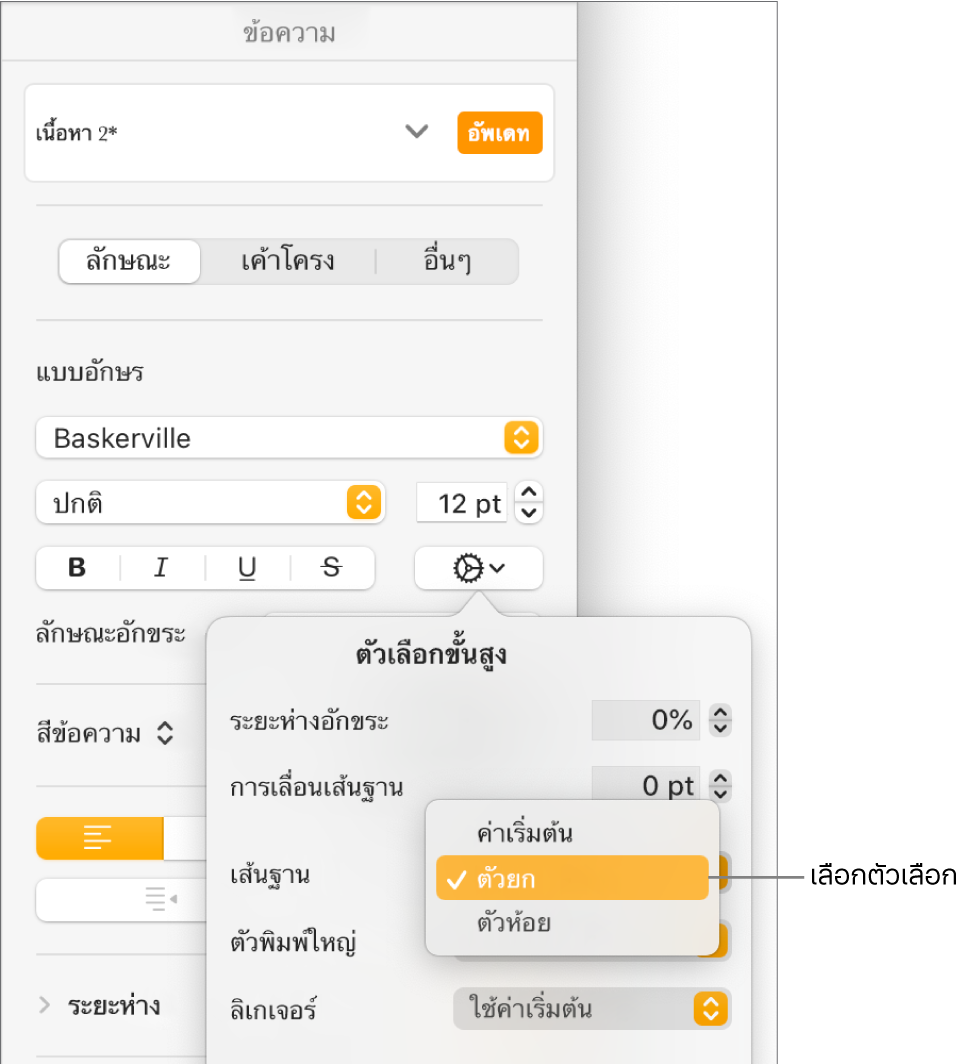Click การเลื่อนเส้นฐาน label
The height and width of the screenshot is (1064, 971).
[x=317, y=788]
